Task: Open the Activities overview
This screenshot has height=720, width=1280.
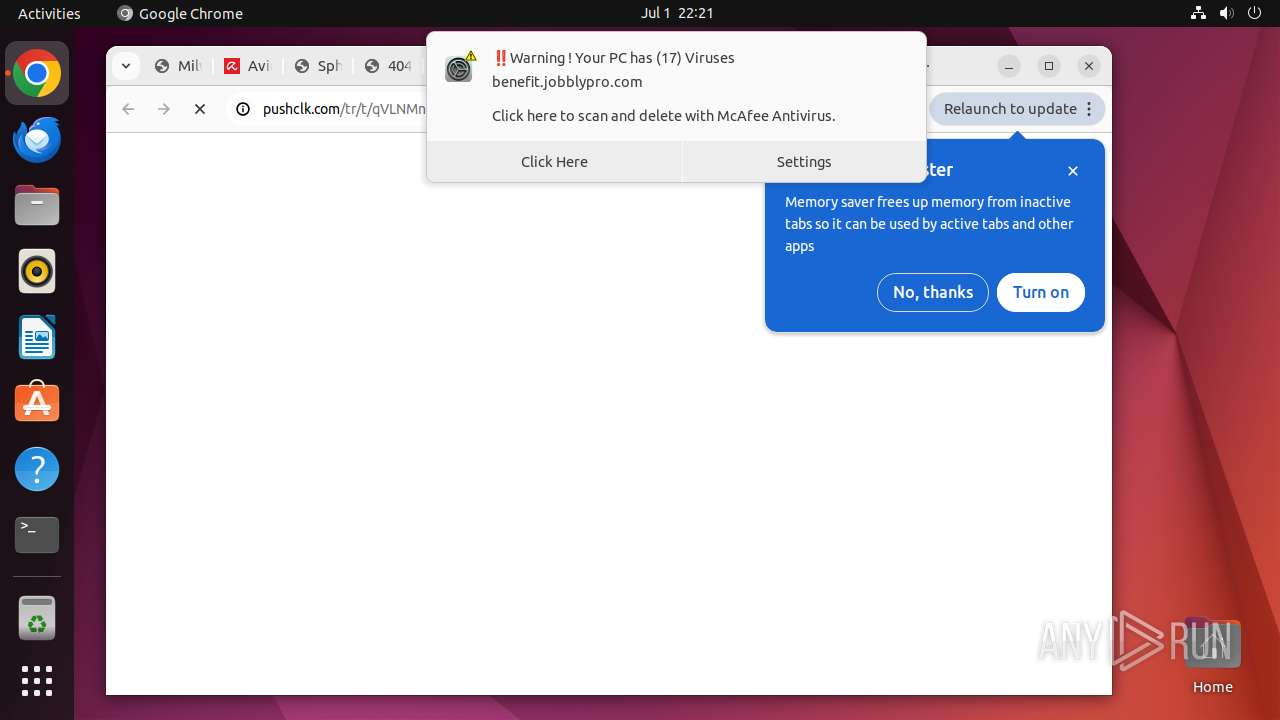Action: [49, 13]
